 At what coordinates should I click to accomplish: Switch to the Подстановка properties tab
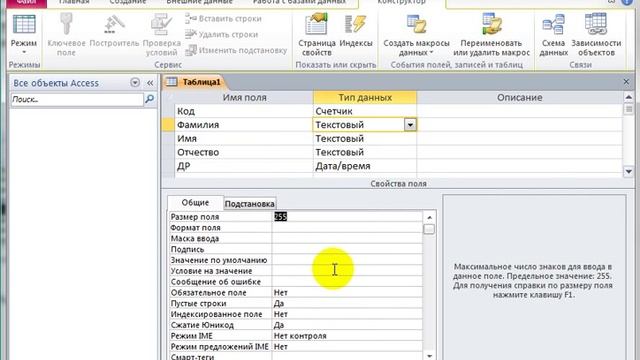pyautogui.click(x=249, y=204)
